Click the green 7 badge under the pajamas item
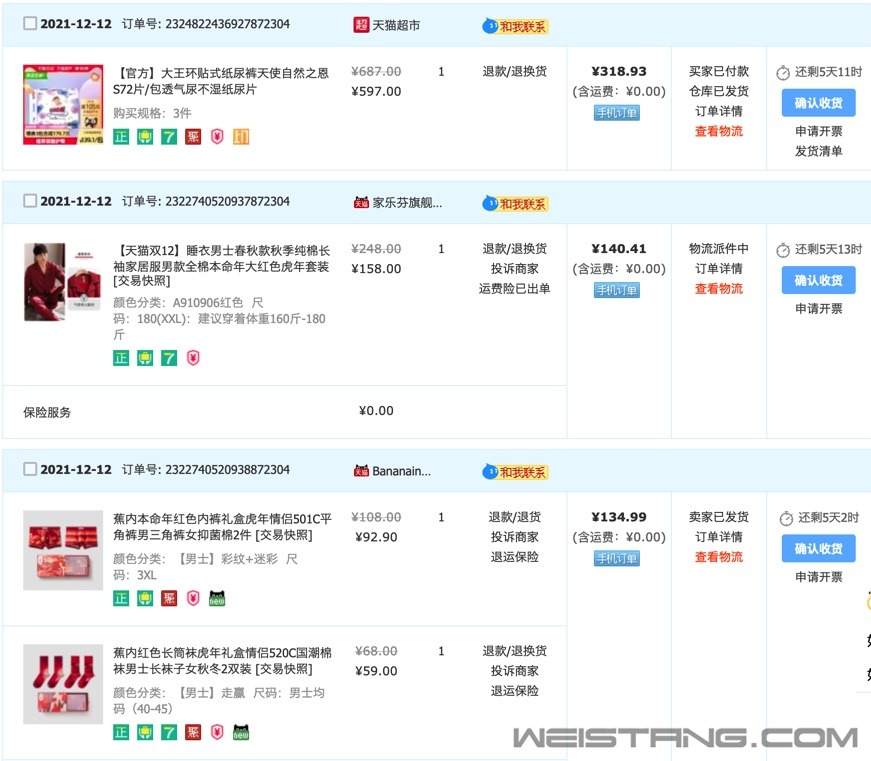This screenshot has height=761, width=871. (169, 358)
